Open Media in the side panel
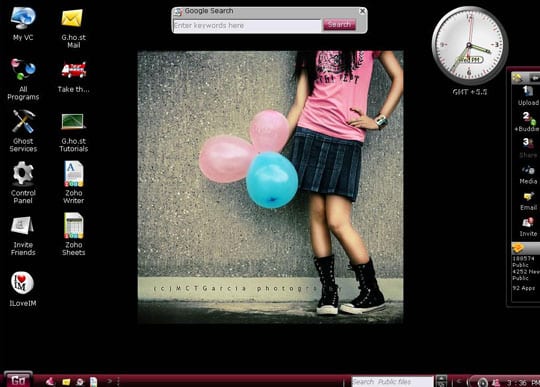The width and height of the screenshot is (540, 387). (528, 175)
